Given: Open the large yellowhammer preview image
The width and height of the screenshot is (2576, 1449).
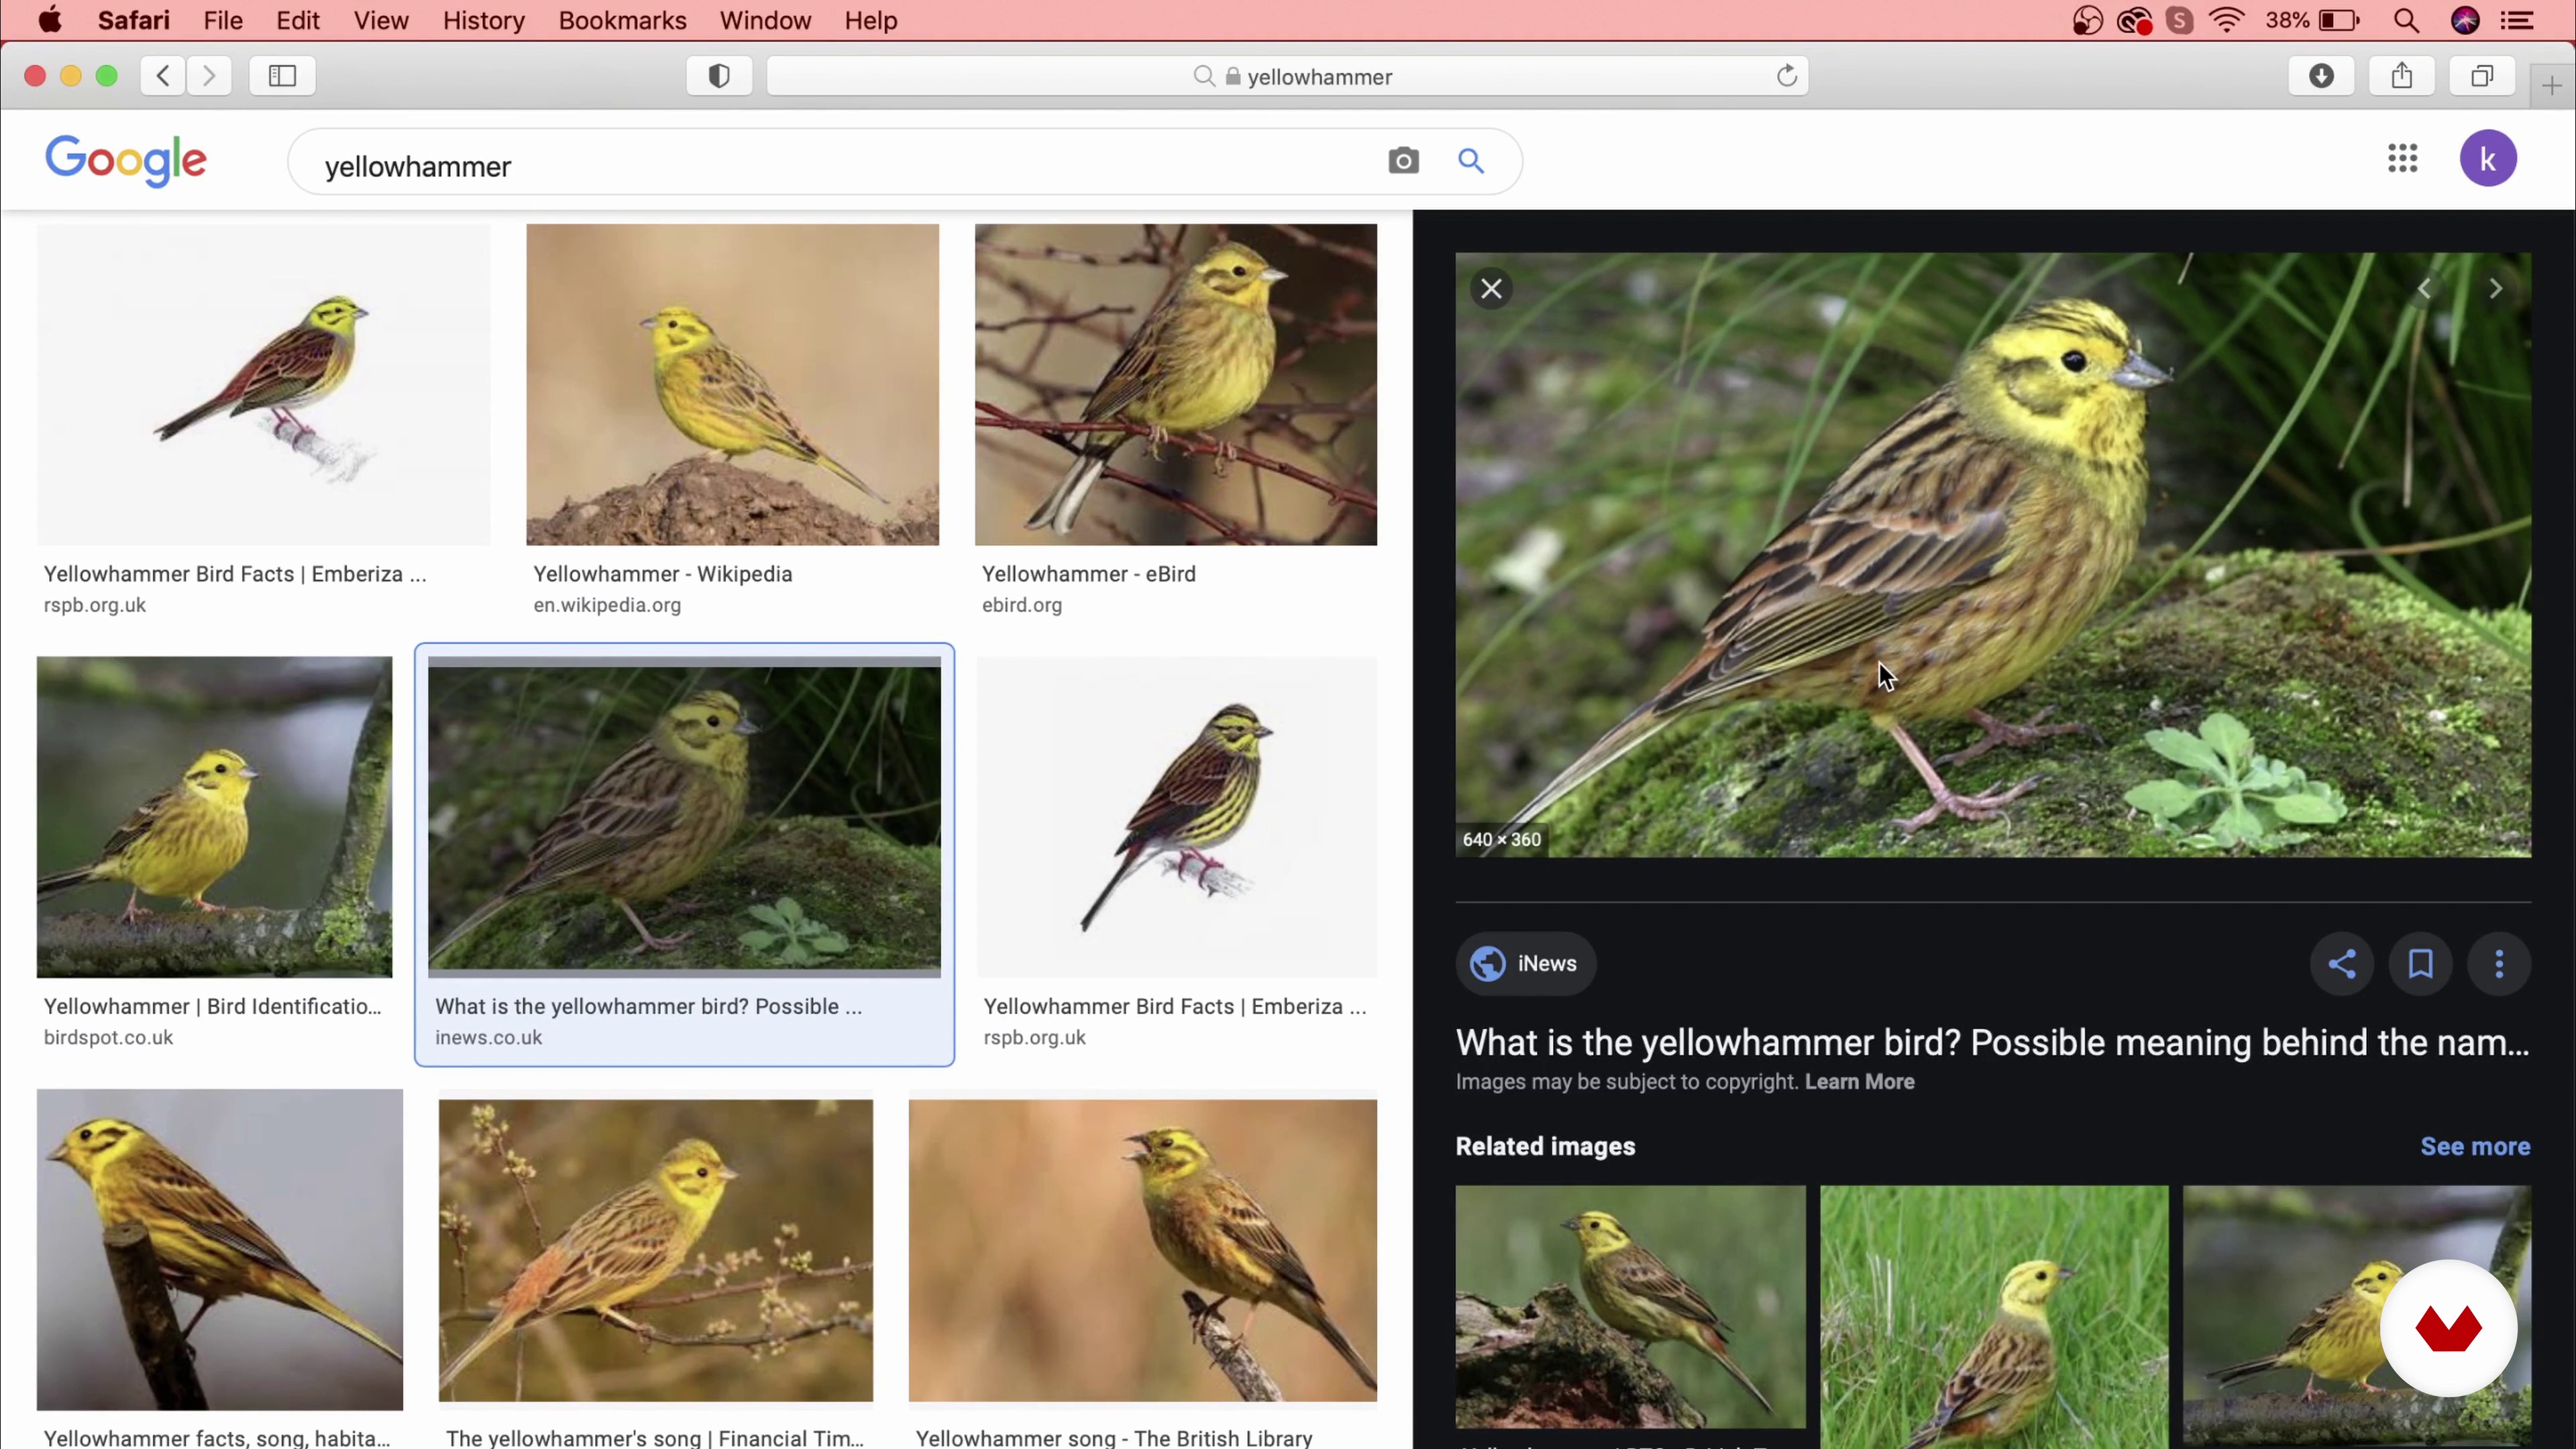Looking at the screenshot, I should [1993, 555].
